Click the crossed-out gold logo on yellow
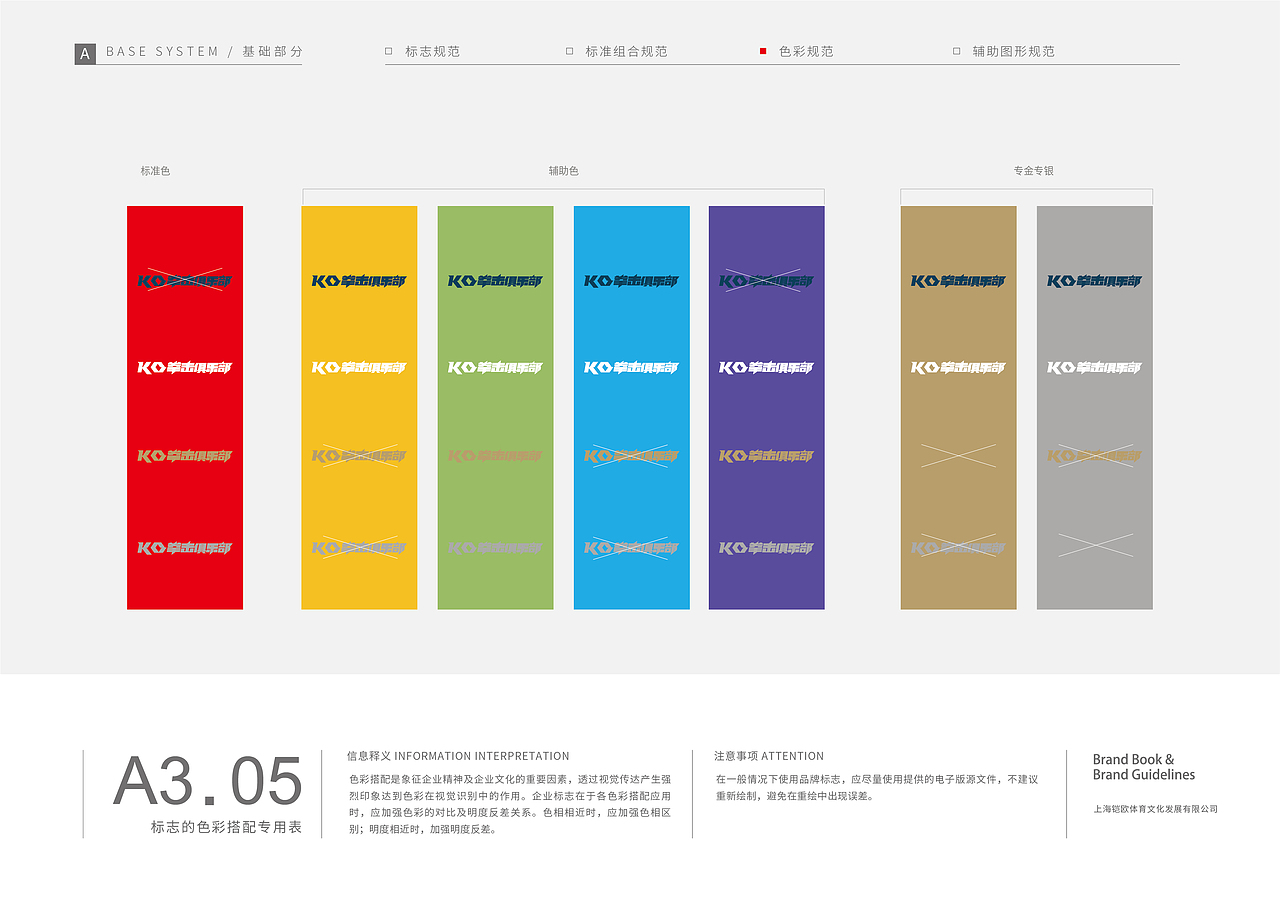This screenshot has width=1280, height=905. click(359, 456)
